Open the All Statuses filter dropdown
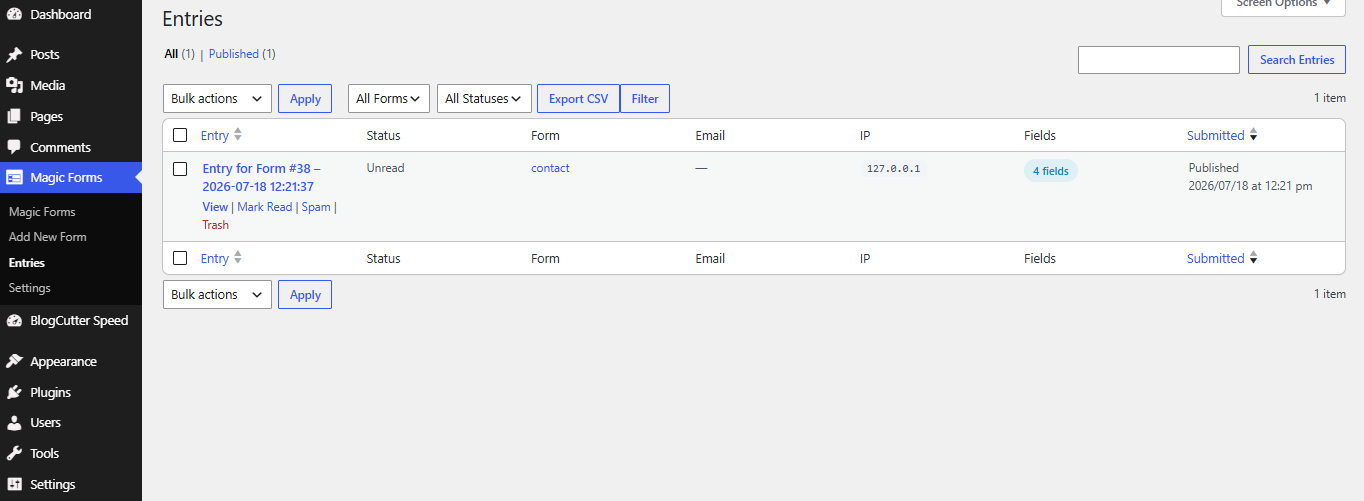The height and width of the screenshot is (501, 1364). coord(483,98)
